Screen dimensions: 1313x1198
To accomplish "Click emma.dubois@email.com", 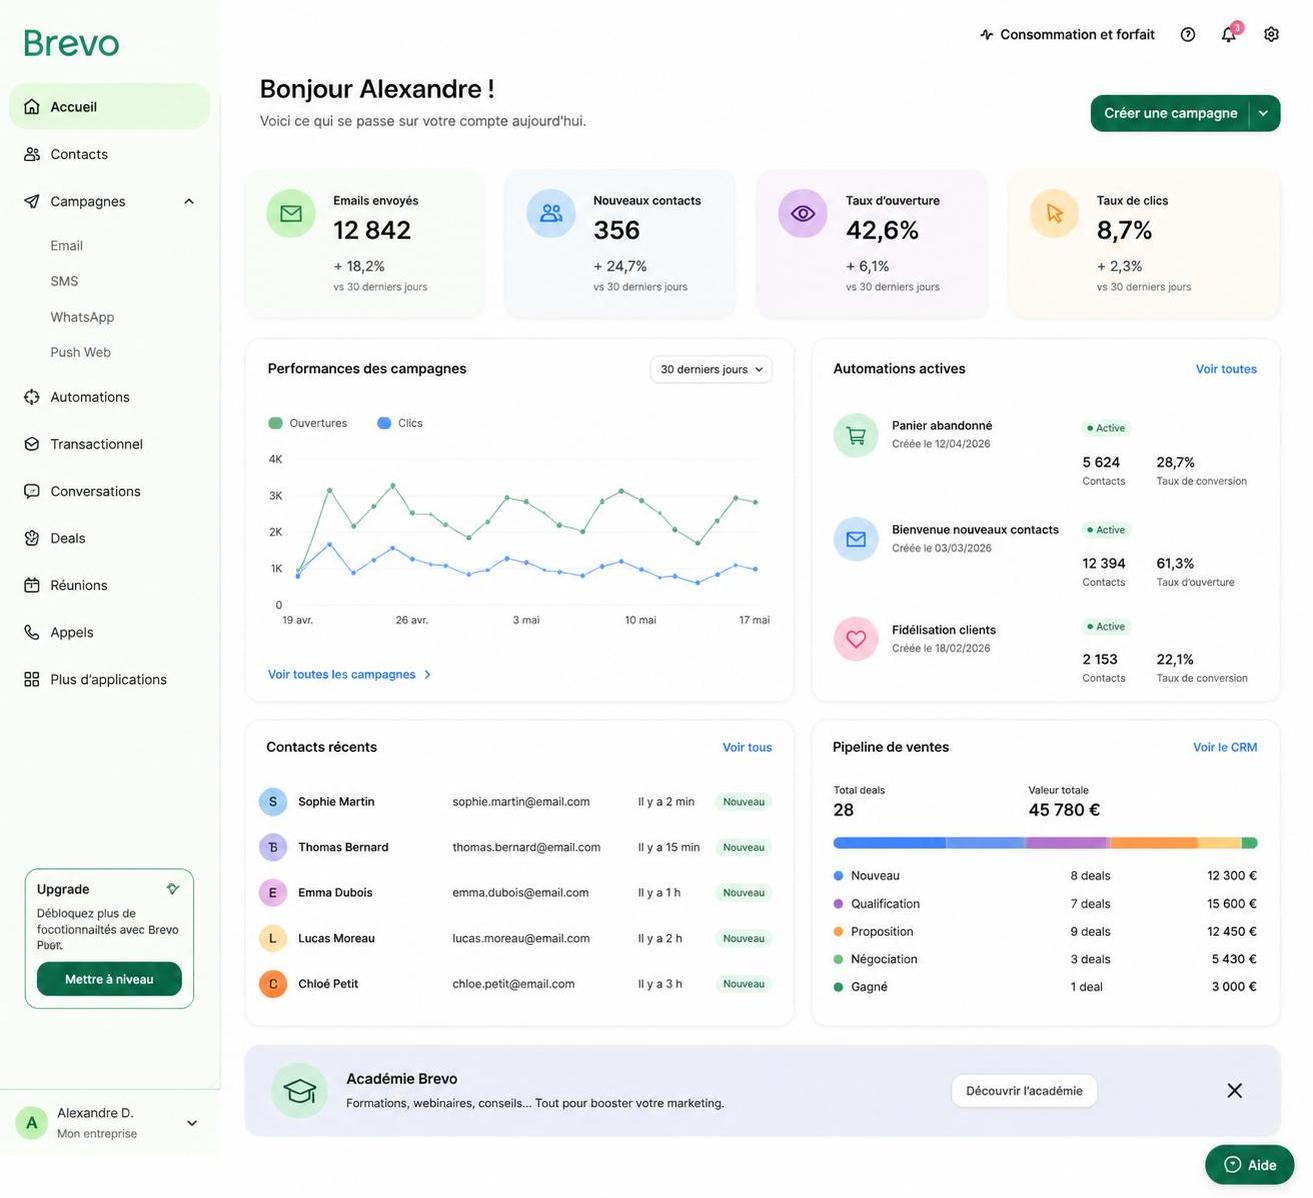I will (x=520, y=892).
